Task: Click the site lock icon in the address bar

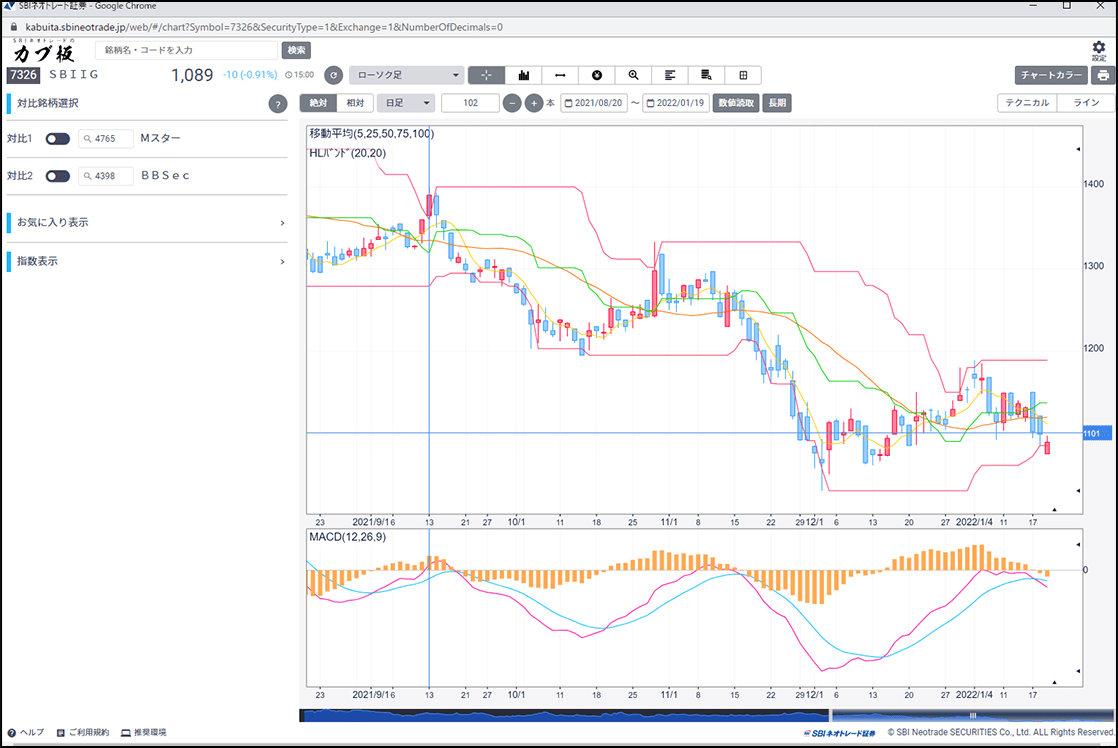Action: (13, 27)
